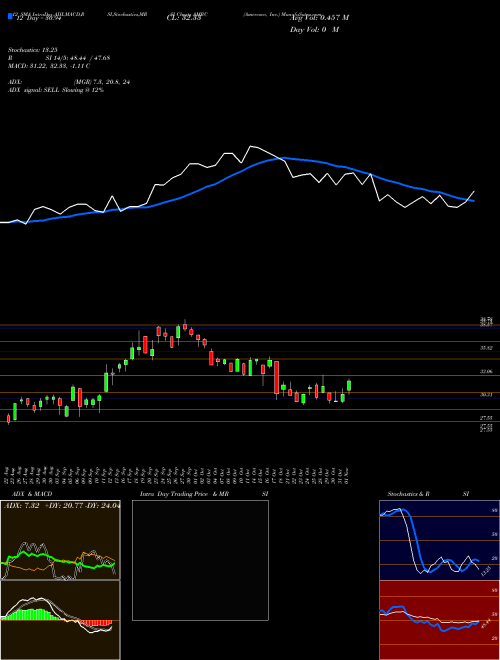Image resolution: width=500 pixels, height=660 pixels.
Task: Open the MACD histogram chart panel
Action: click(x=60, y=620)
